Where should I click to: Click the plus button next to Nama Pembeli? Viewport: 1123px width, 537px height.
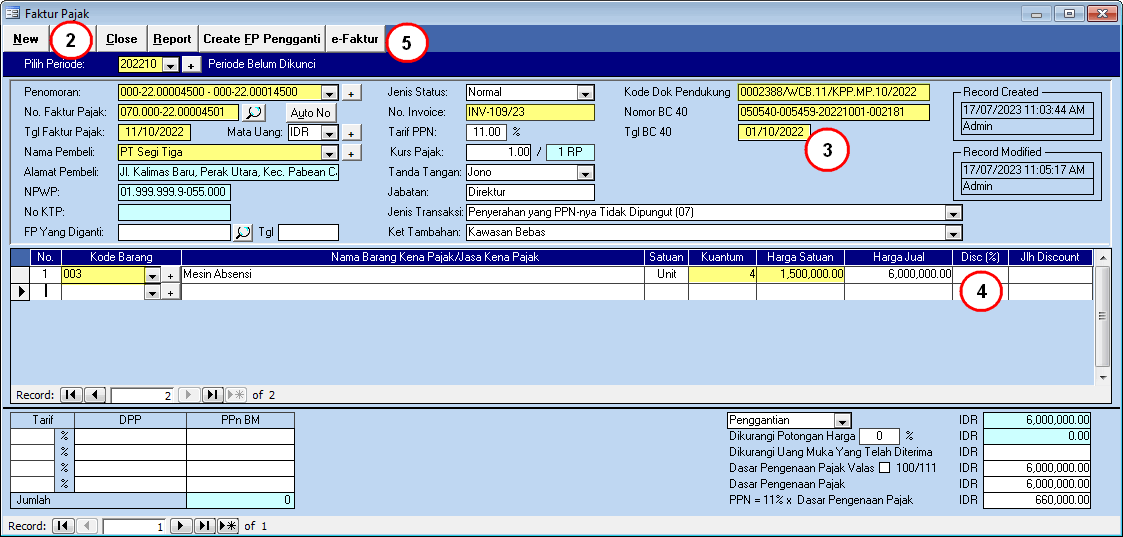351,153
